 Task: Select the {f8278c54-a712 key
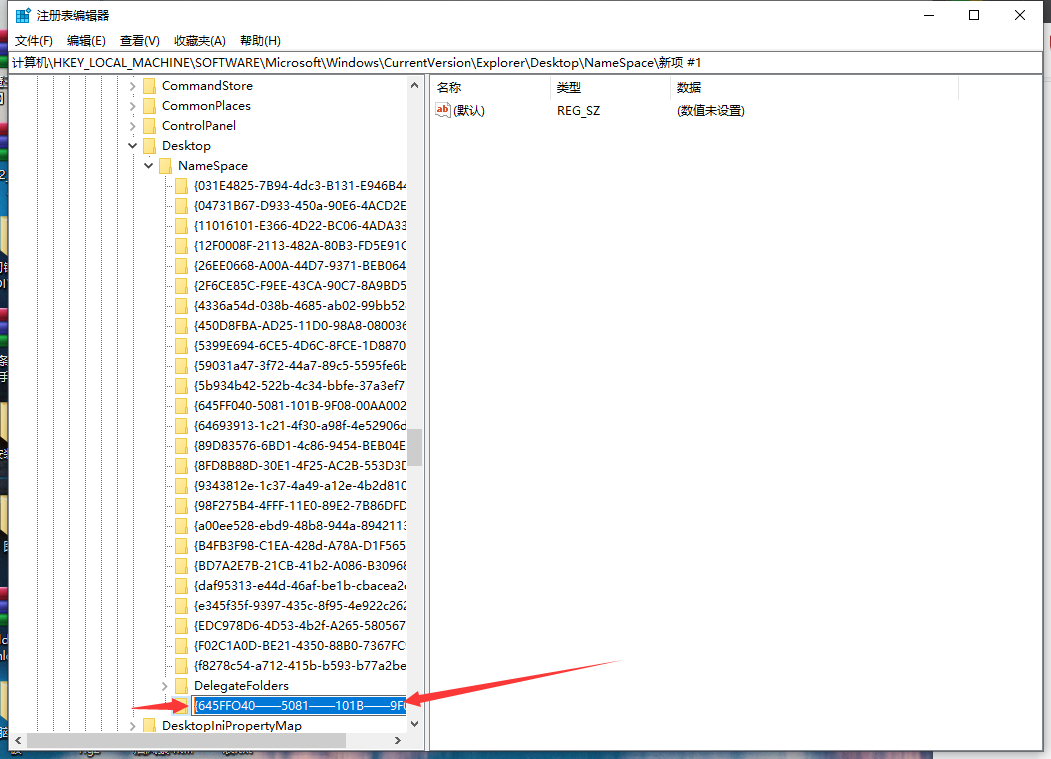(300, 666)
